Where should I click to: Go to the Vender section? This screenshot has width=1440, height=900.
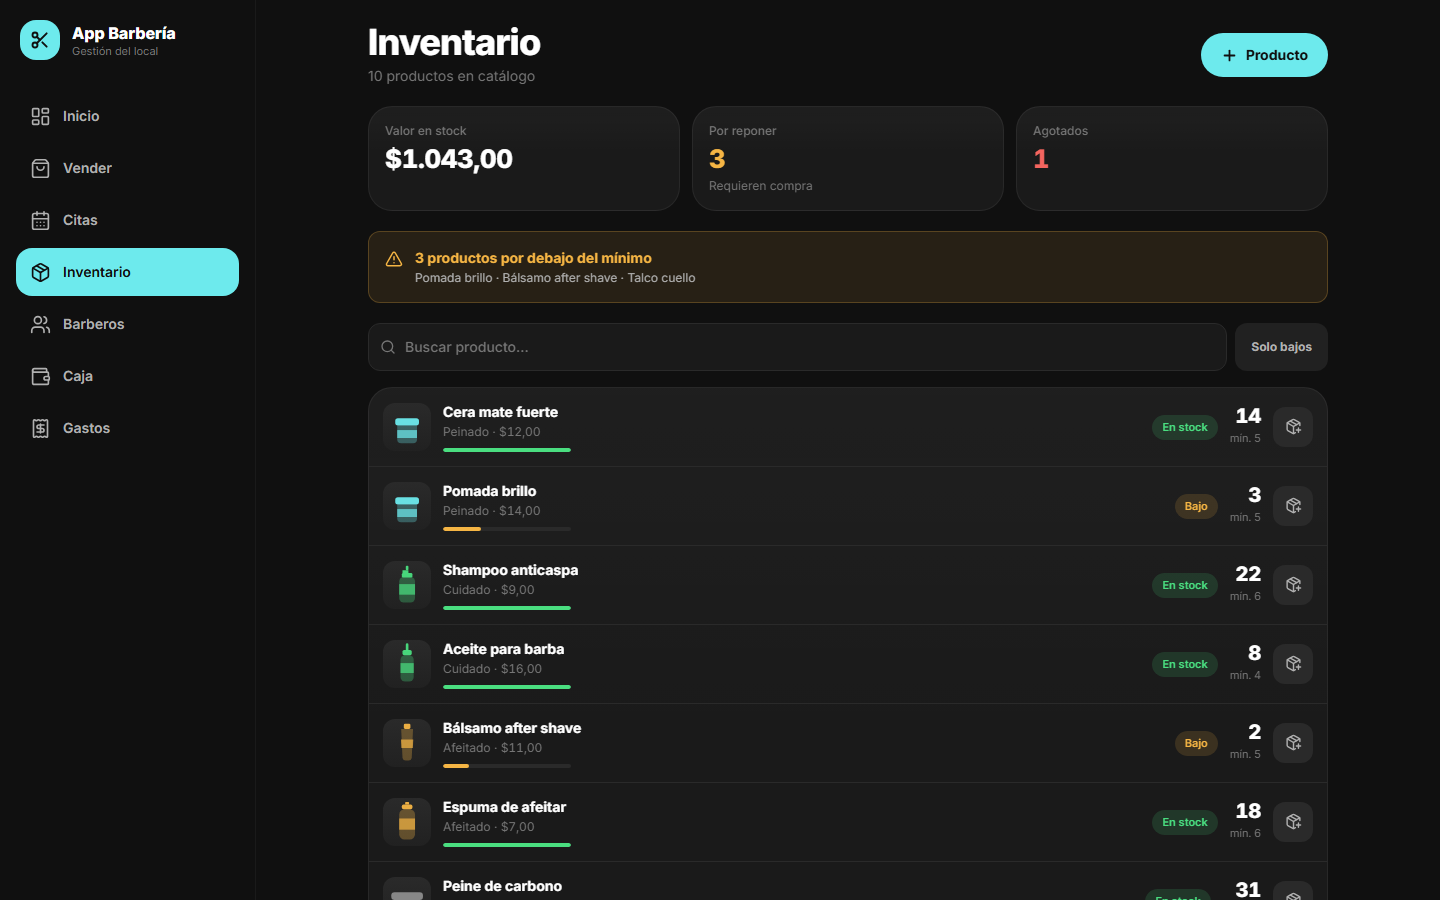tap(127, 168)
